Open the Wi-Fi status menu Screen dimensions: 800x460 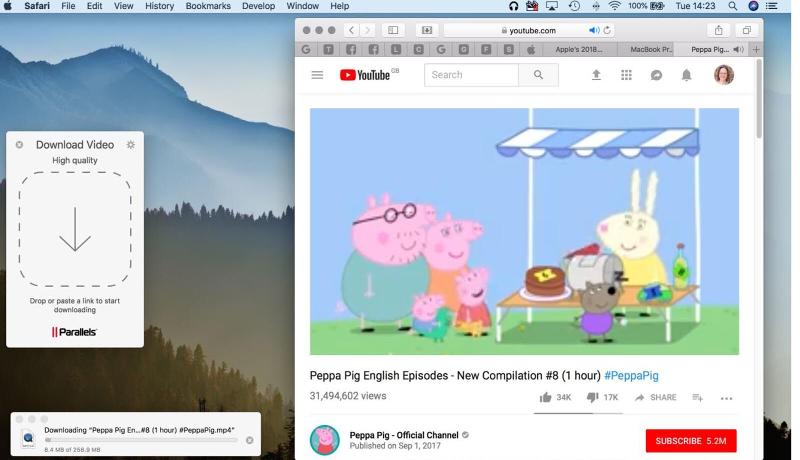click(615, 6)
